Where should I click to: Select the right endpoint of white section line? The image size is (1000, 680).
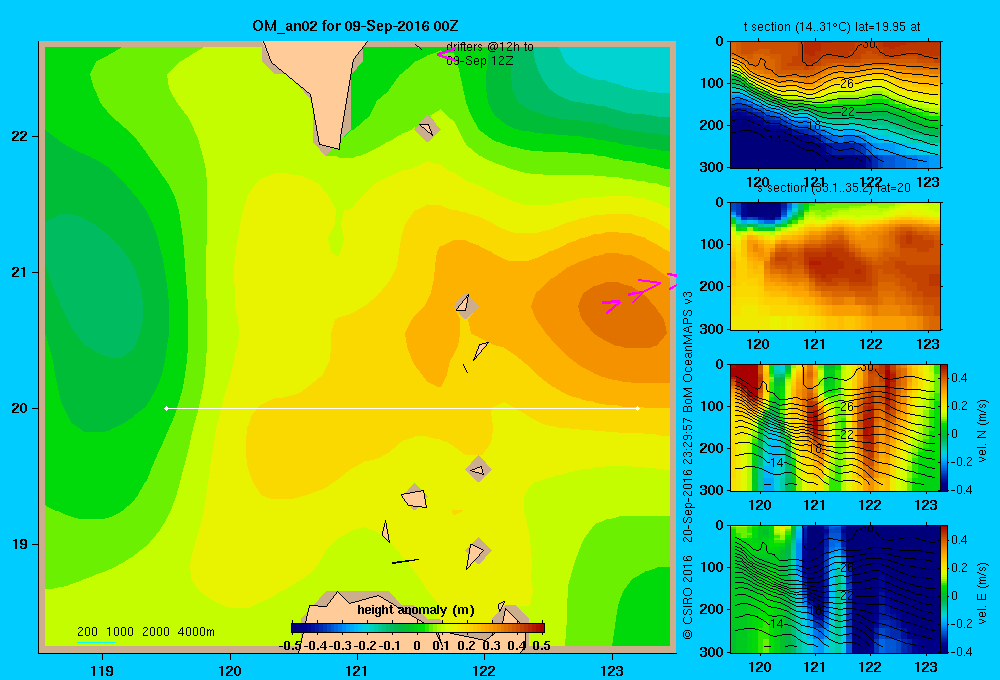click(x=638, y=408)
